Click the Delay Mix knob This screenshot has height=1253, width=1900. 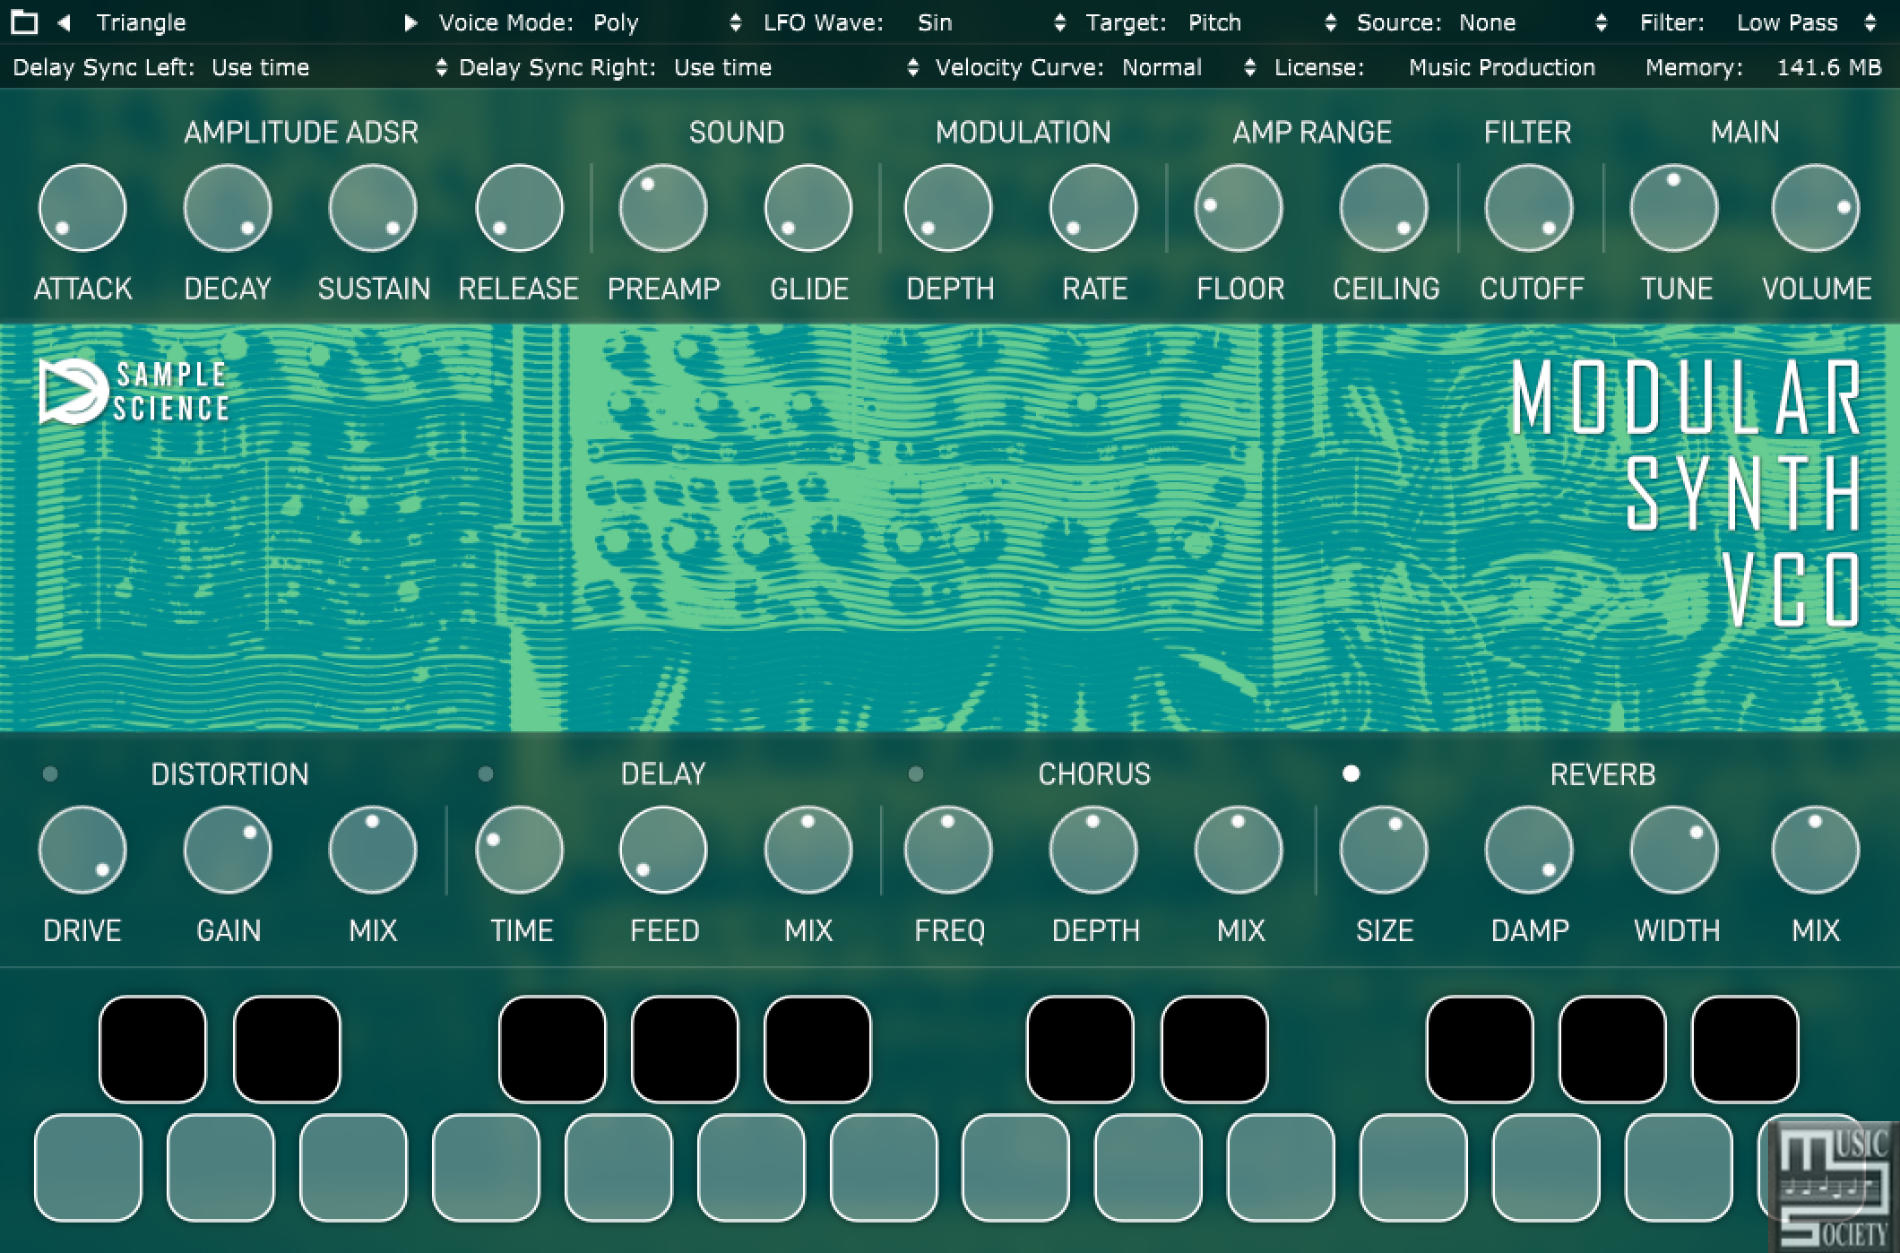[808, 850]
